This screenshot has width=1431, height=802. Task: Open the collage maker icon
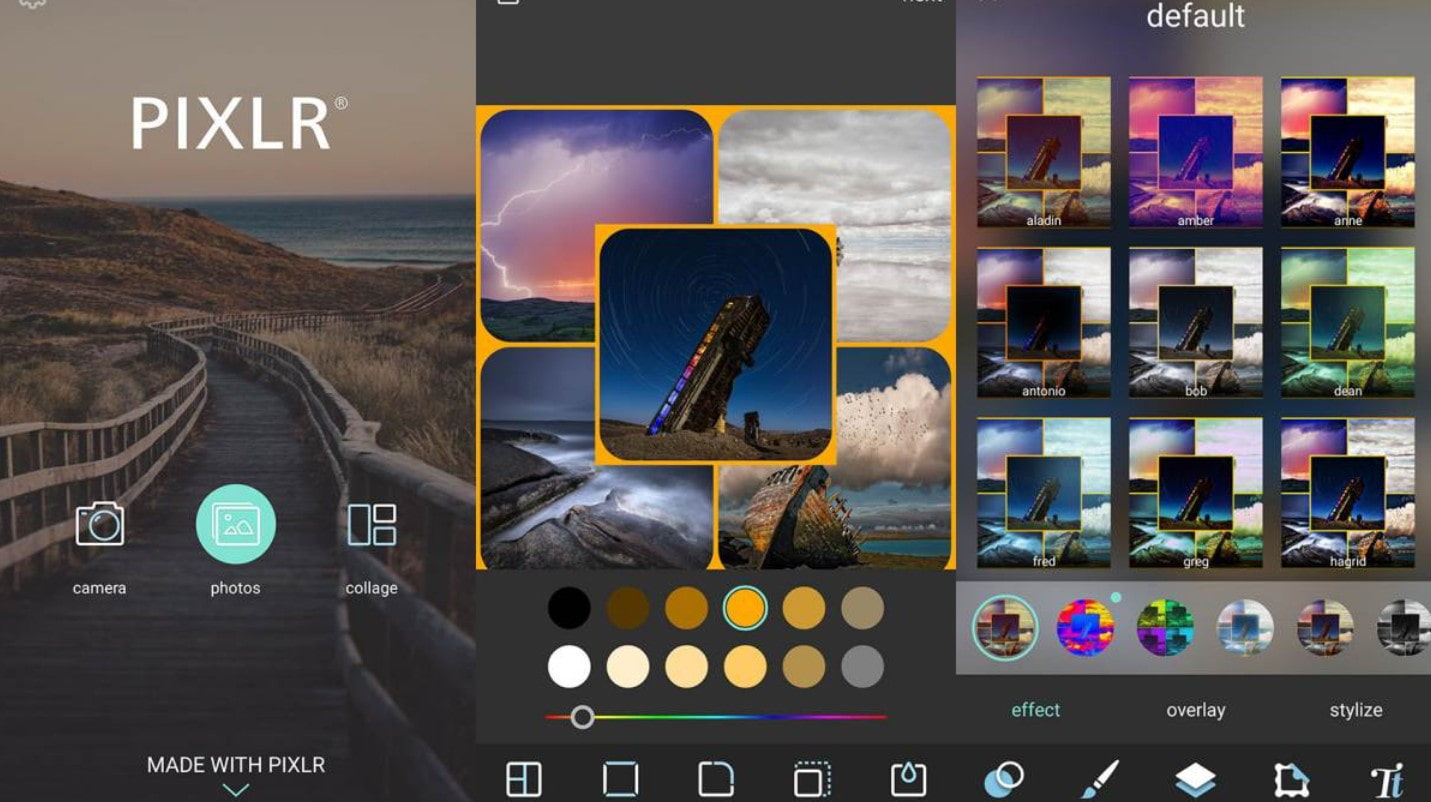371,525
